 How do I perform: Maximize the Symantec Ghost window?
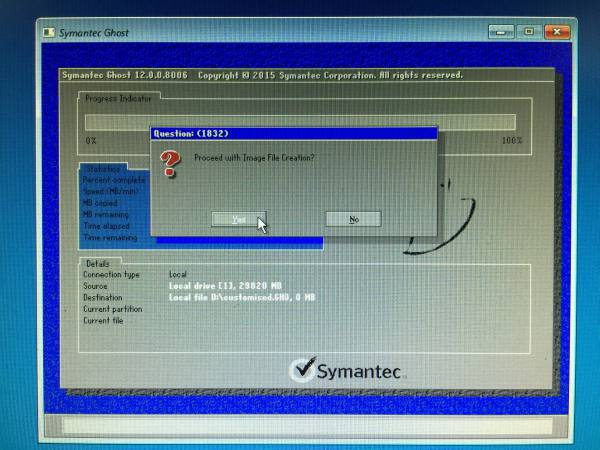pos(528,32)
